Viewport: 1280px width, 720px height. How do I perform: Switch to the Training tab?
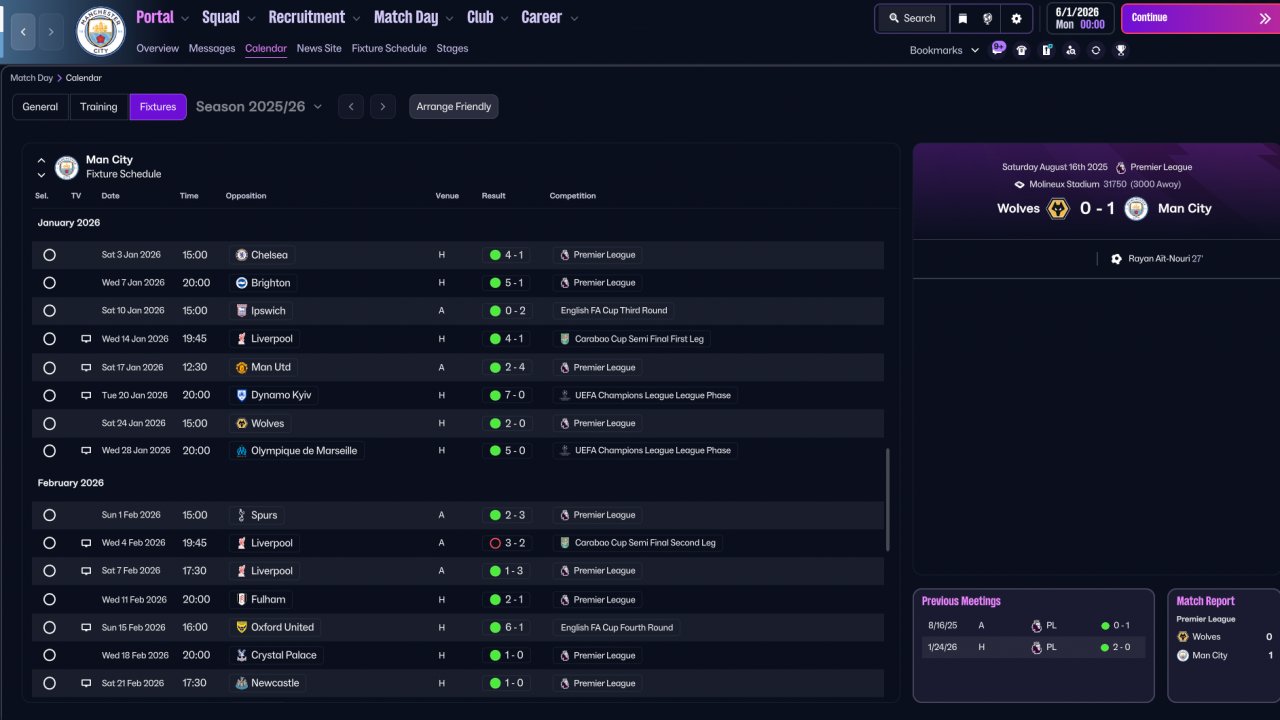(x=99, y=107)
